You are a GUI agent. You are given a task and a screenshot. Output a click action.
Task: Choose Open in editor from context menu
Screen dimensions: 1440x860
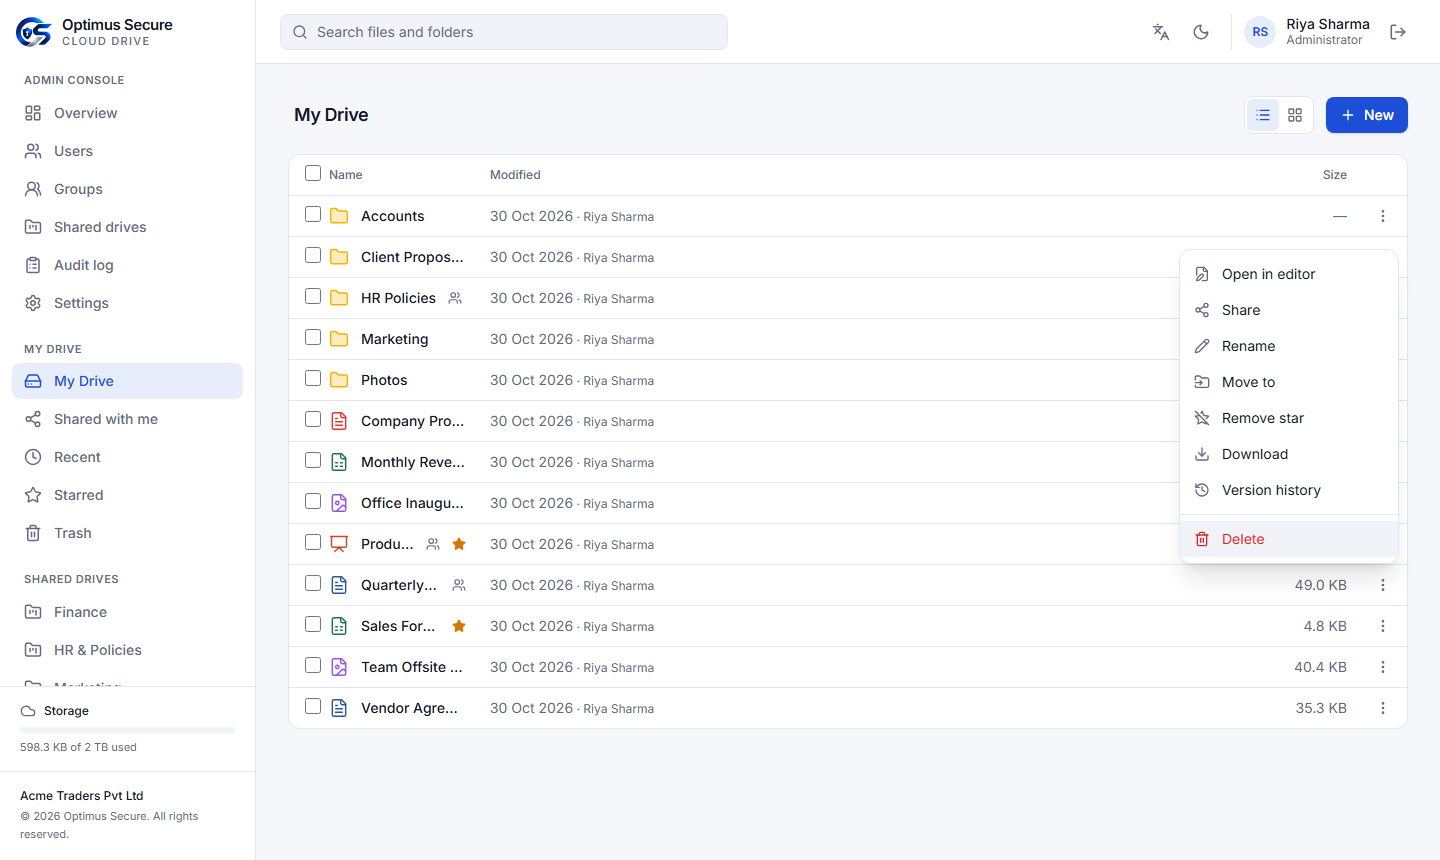pyautogui.click(x=1289, y=274)
